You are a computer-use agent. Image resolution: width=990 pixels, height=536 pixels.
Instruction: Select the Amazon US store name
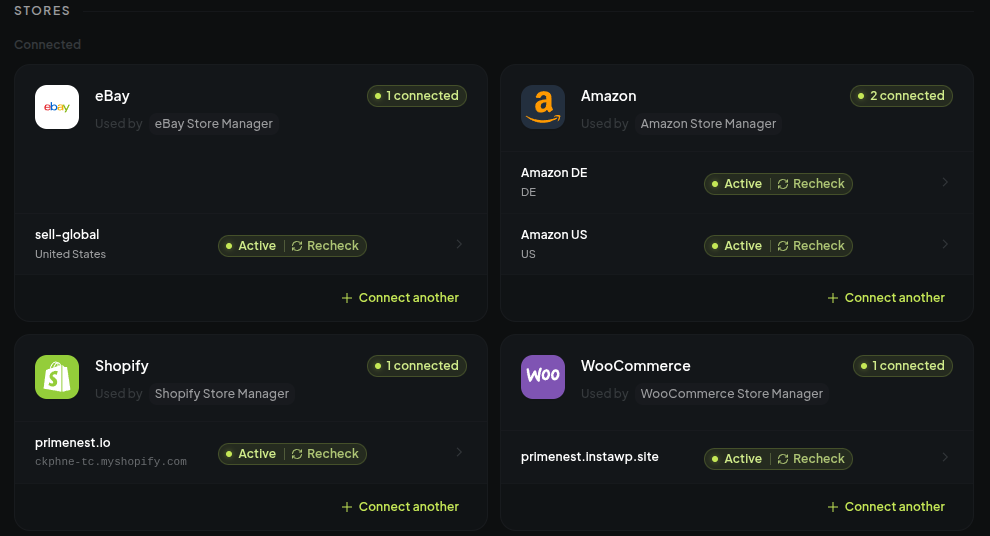[x=554, y=235]
